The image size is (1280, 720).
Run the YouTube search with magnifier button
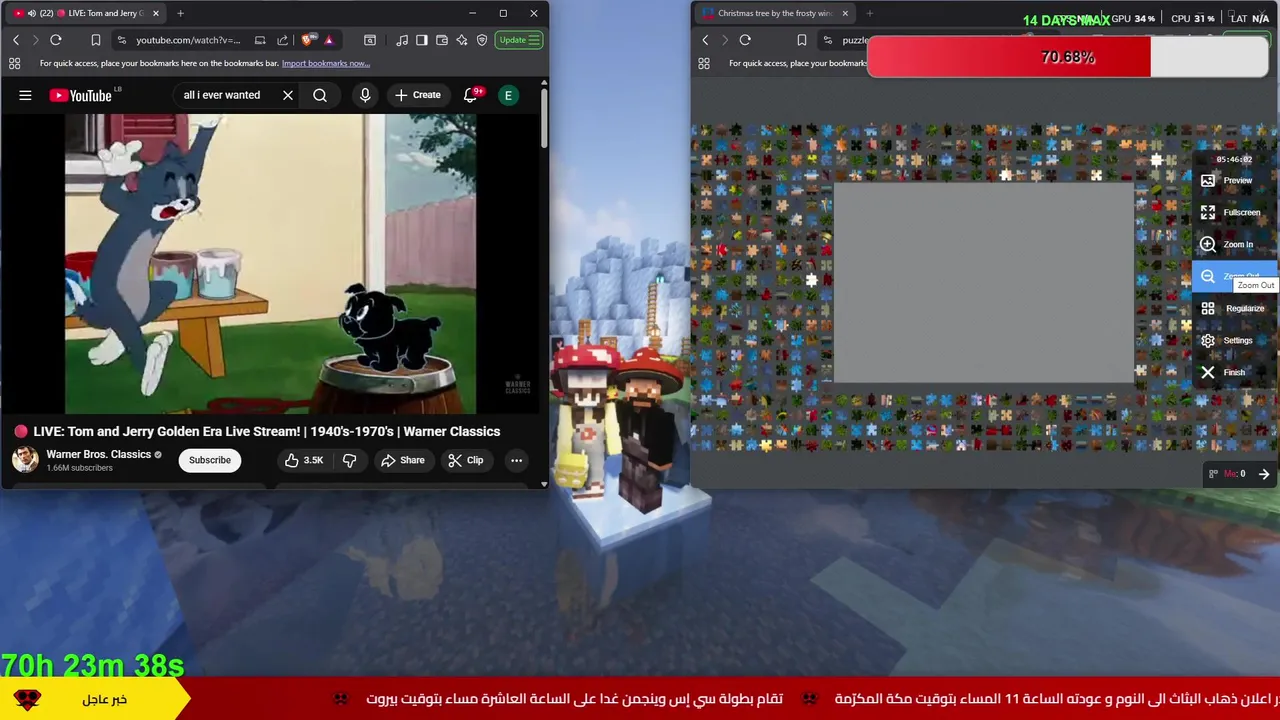[320, 95]
